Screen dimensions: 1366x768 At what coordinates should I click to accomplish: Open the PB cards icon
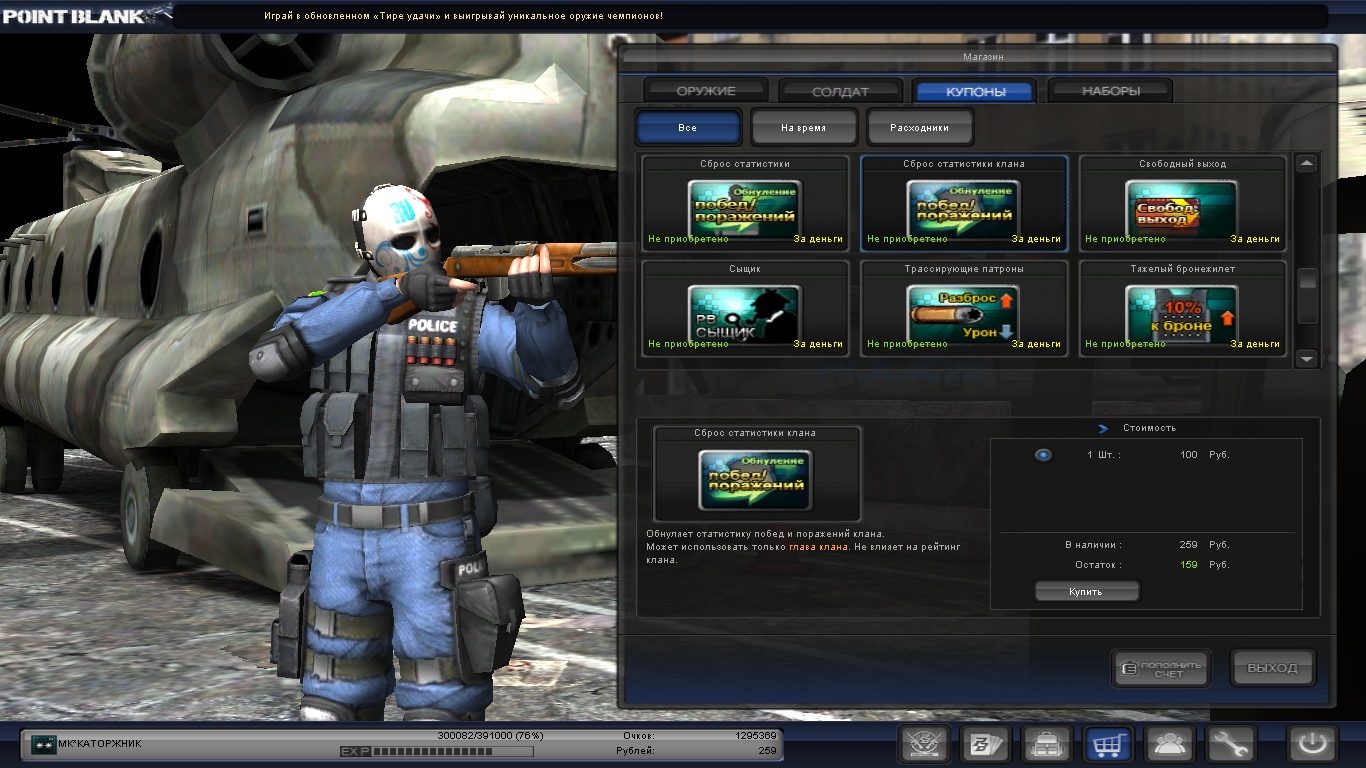pos(986,745)
